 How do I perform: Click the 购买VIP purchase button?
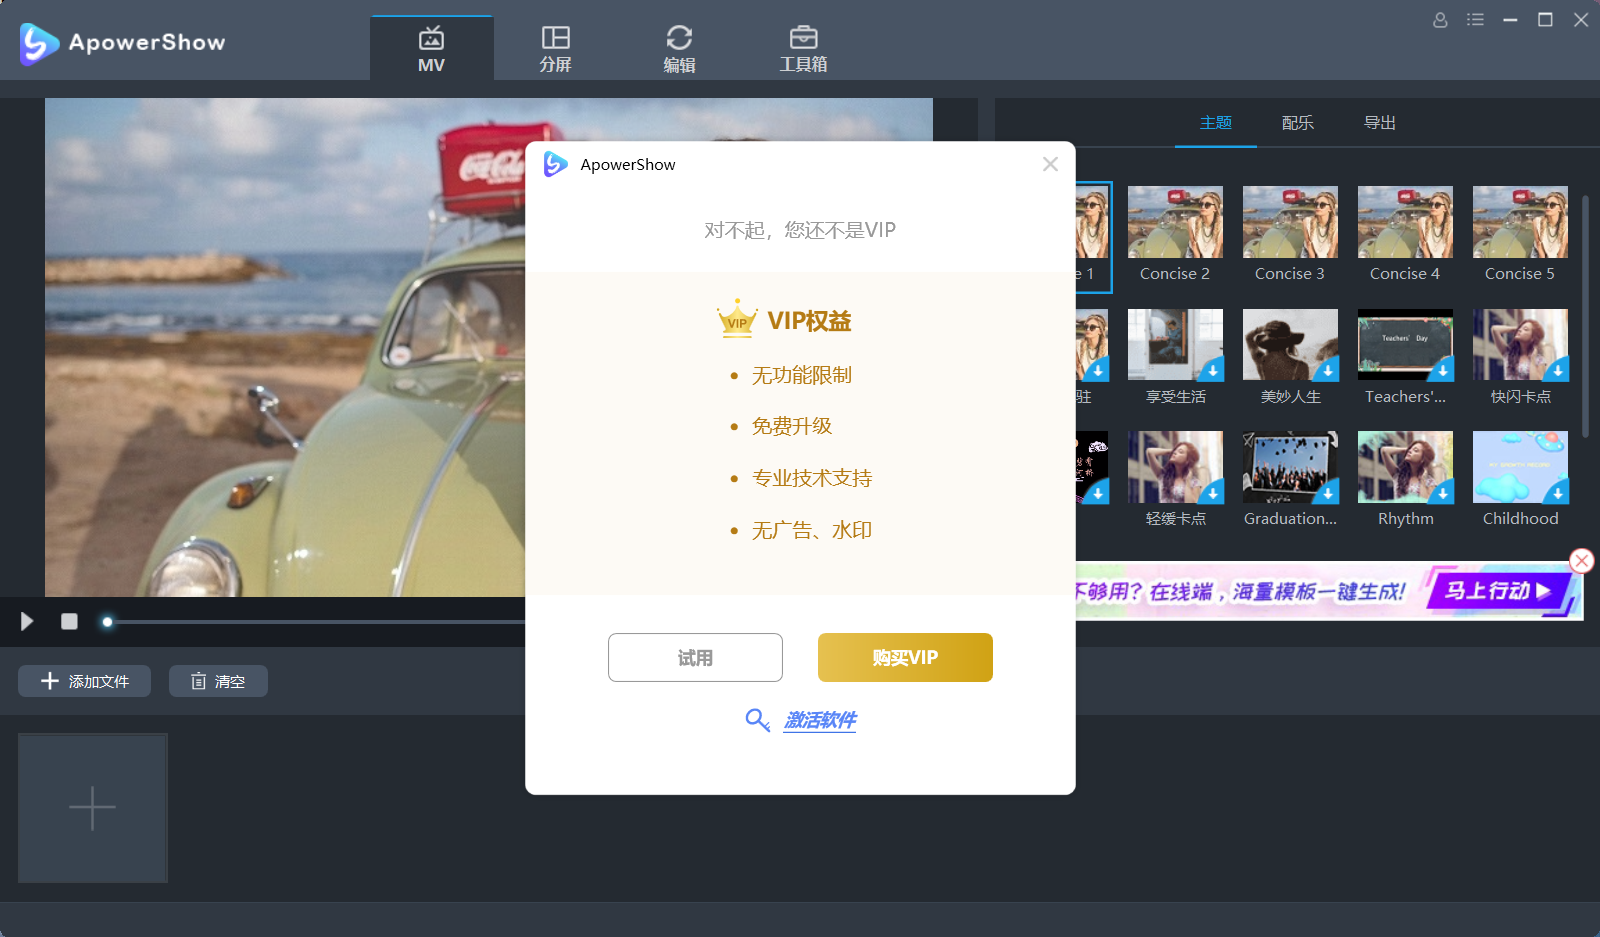coord(904,657)
